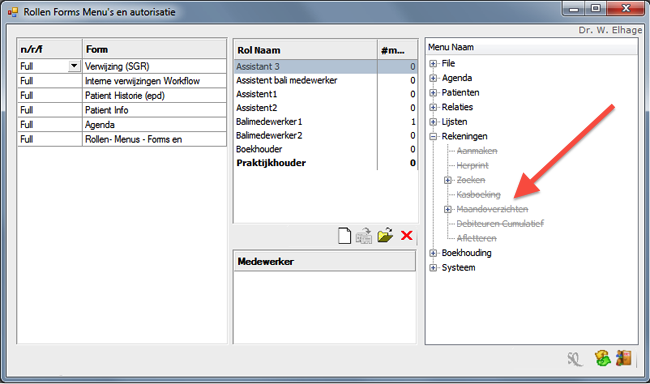Click the Form column header
The height and width of the screenshot is (384, 650).
point(155,49)
